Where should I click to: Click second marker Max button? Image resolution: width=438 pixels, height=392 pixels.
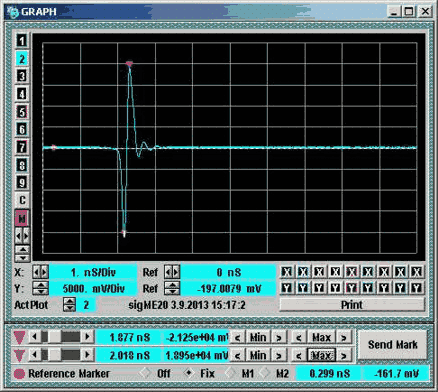click(x=321, y=355)
